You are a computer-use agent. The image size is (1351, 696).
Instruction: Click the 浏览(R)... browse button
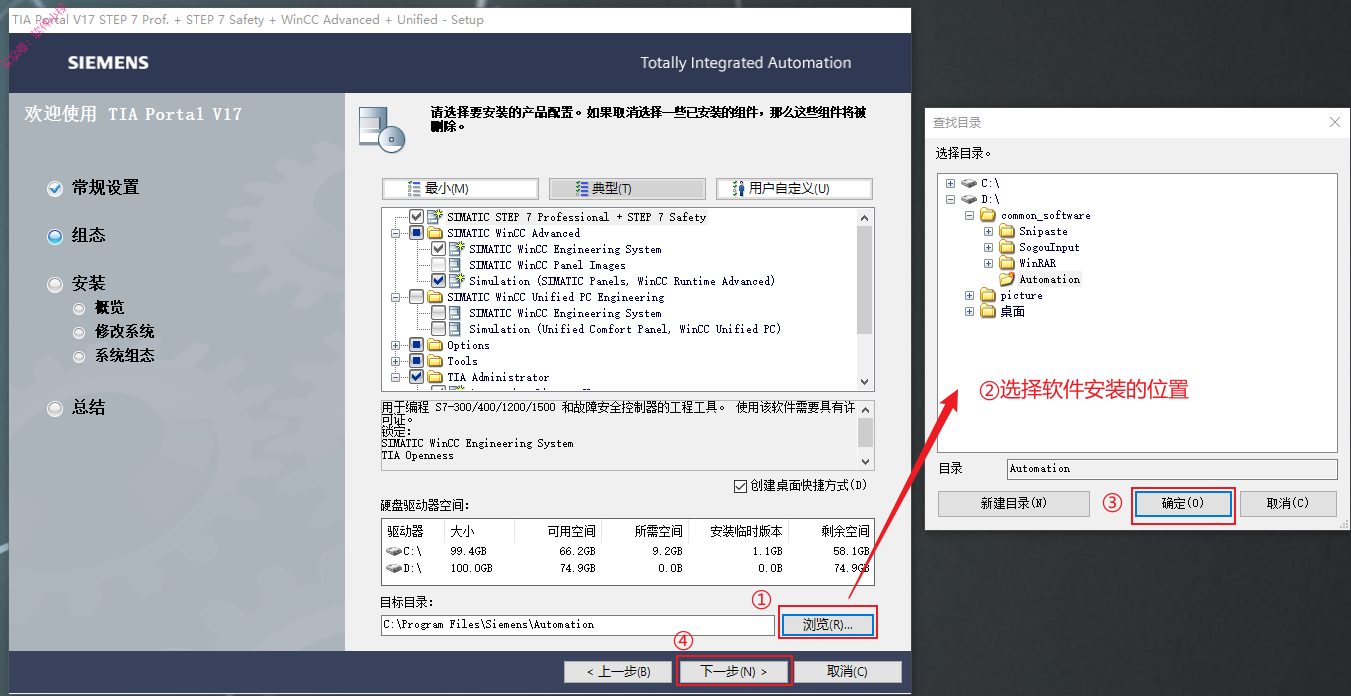[x=828, y=624]
